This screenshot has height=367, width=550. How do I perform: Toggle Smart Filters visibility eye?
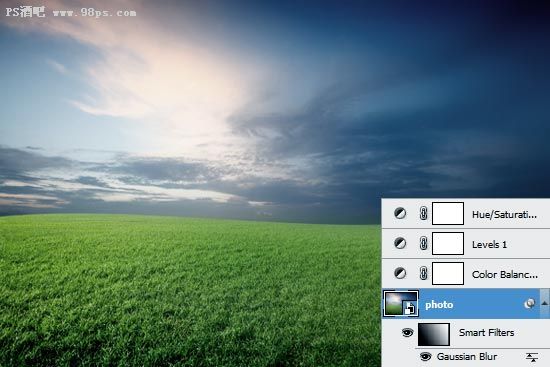(x=407, y=332)
